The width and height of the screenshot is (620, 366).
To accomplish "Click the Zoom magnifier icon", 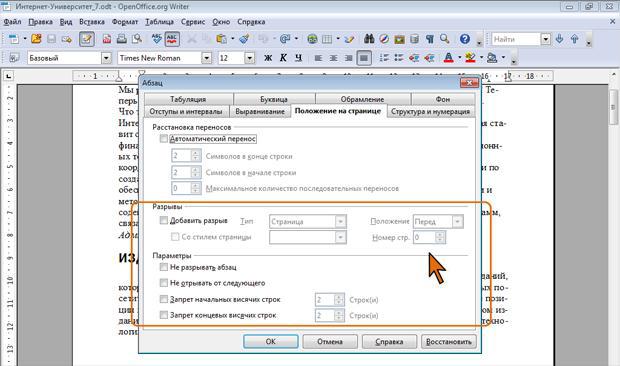I will (445, 39).
